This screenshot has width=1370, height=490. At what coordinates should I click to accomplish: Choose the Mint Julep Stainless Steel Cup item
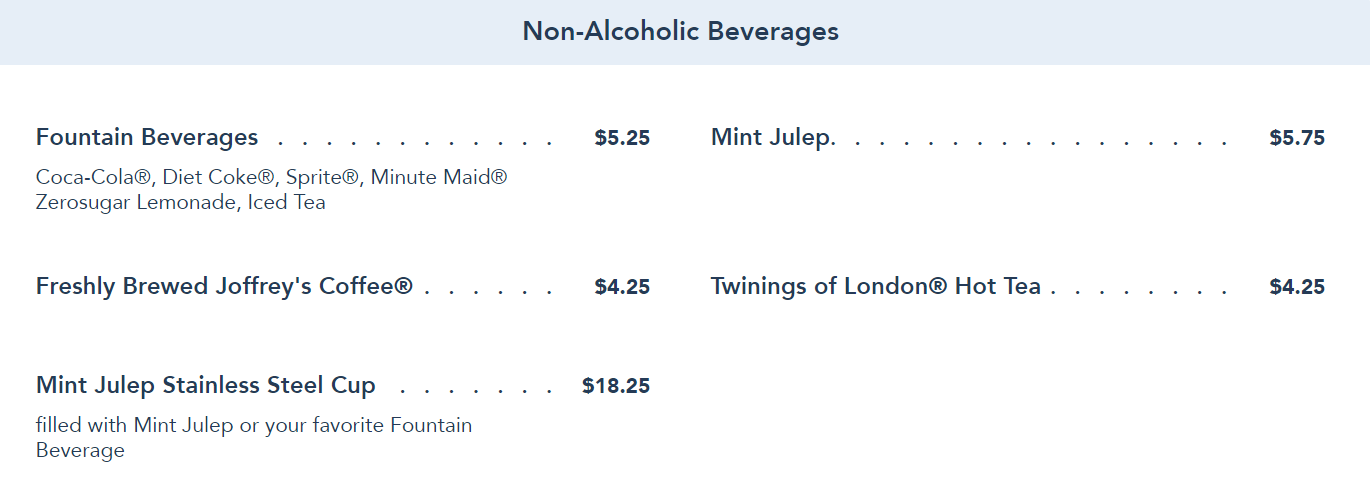point(206,385)
